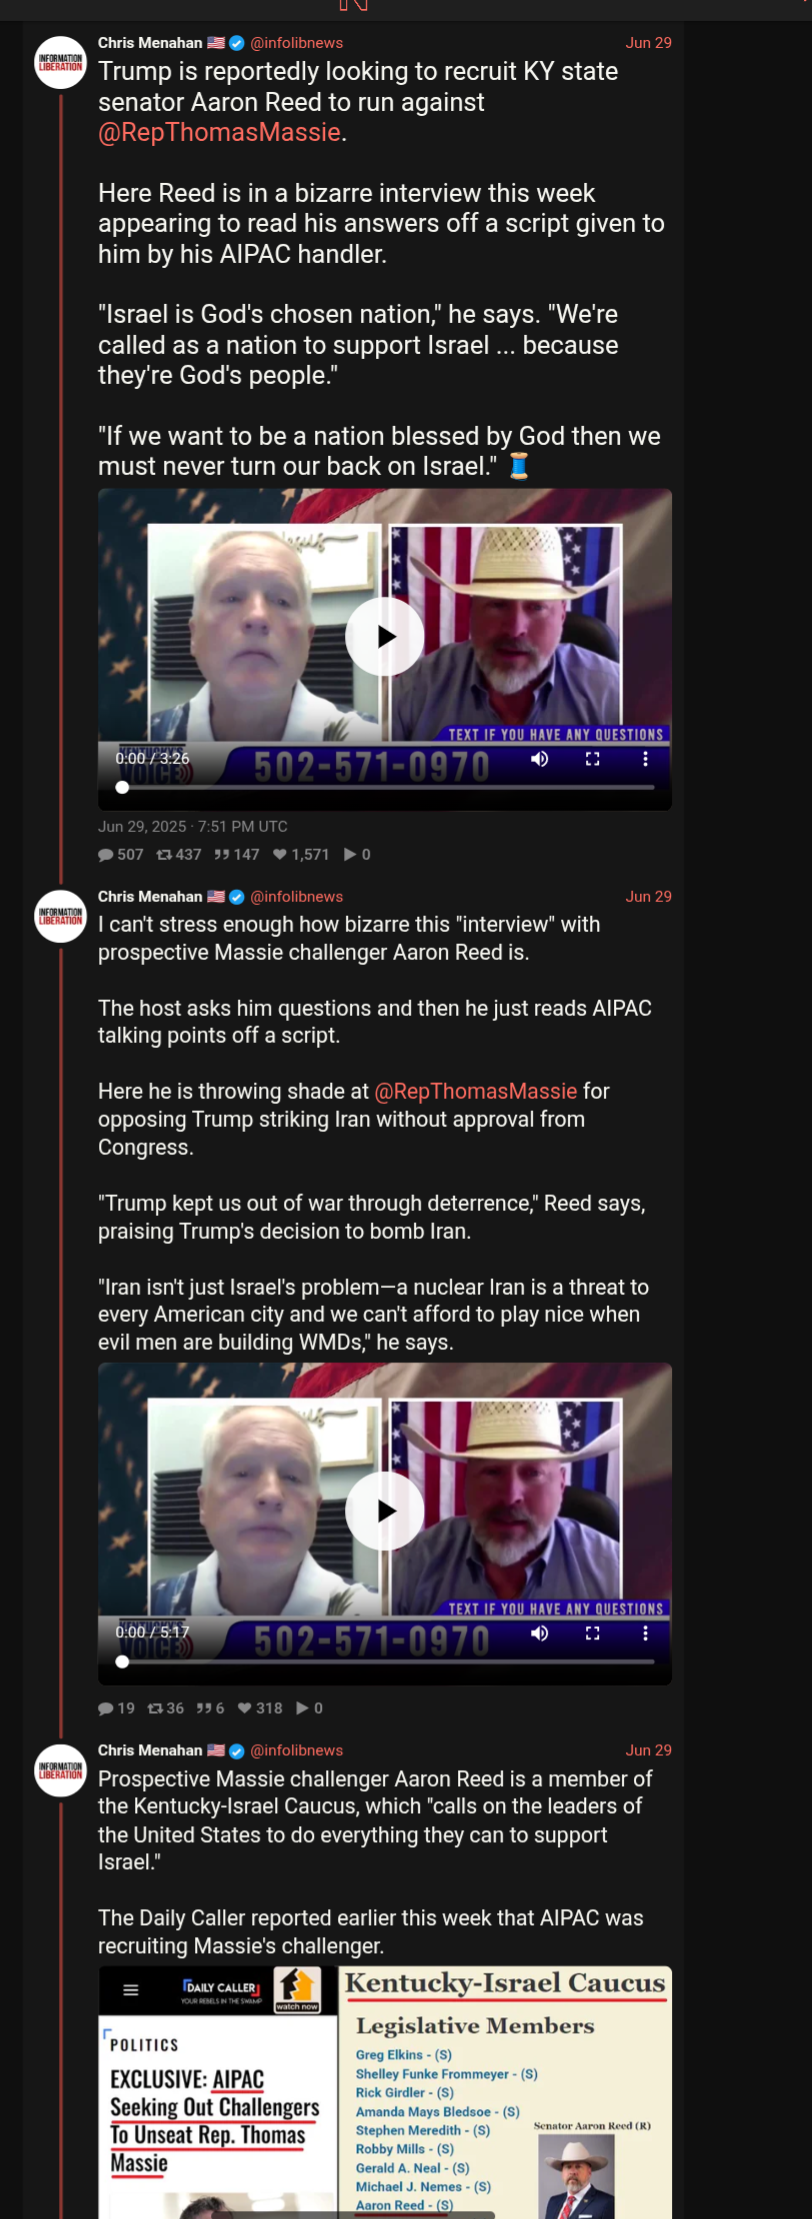Open the Information Liberation avatar on second tweet
The image size is (812, 2219).
(x=61, y=916)
